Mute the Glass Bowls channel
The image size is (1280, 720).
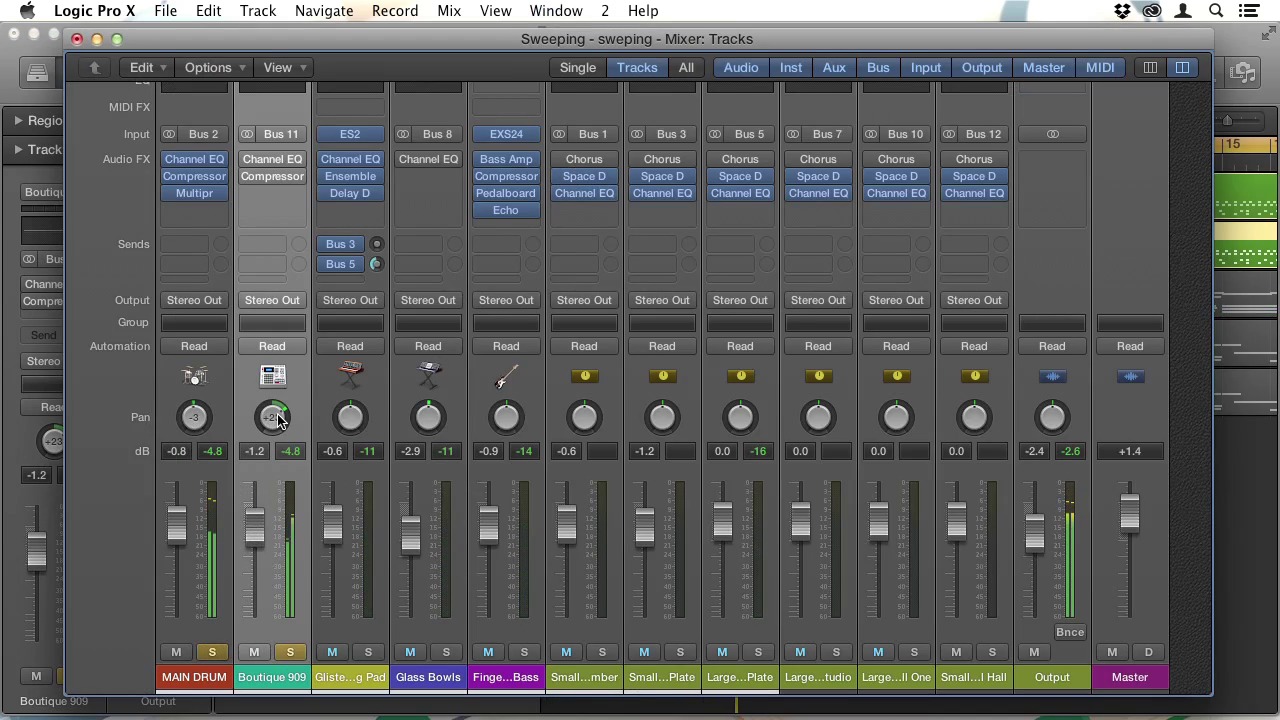coord(410,652)
